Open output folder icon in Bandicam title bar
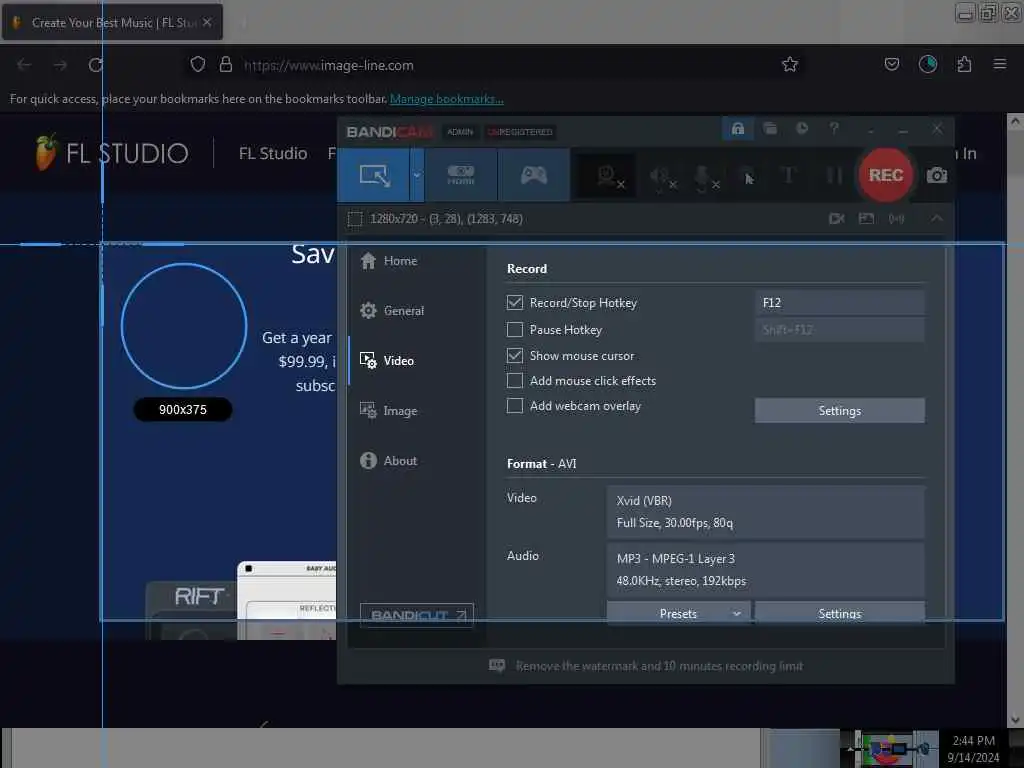 [770, 129]
